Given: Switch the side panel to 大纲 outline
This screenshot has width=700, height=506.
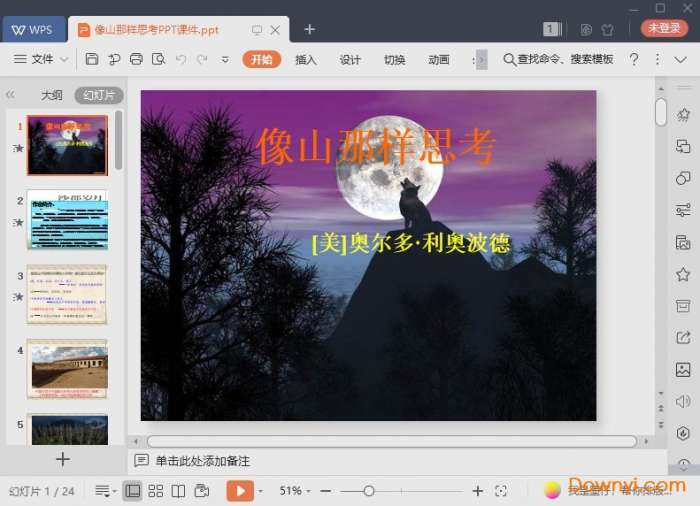Looking at the screenshot, I should (x=52, y=96).
